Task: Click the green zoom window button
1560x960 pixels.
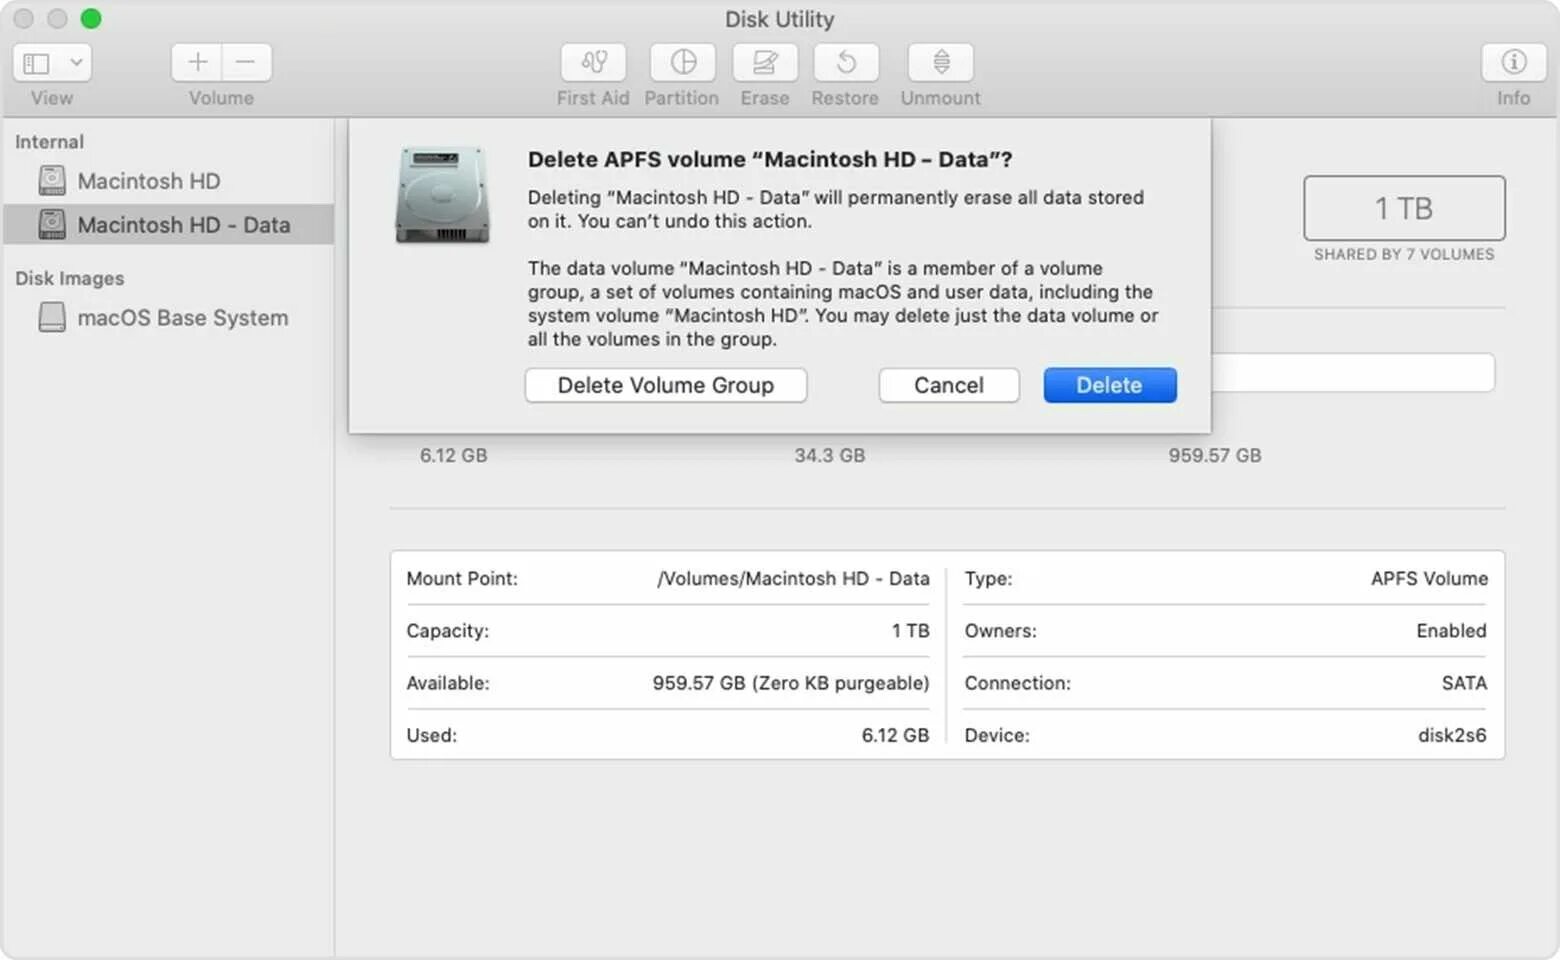Action: [91, 19]
